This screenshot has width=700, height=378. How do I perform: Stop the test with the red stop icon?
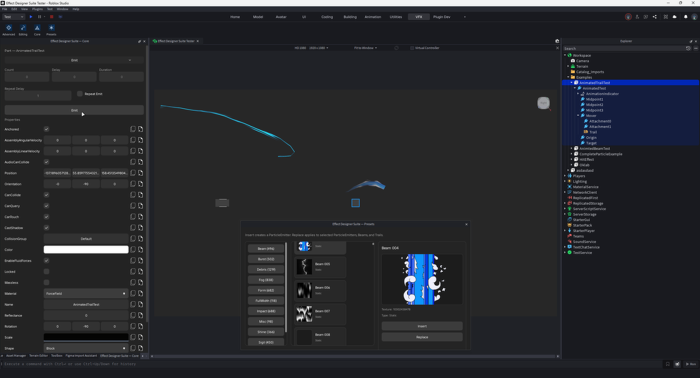click(x=51, y=17)
